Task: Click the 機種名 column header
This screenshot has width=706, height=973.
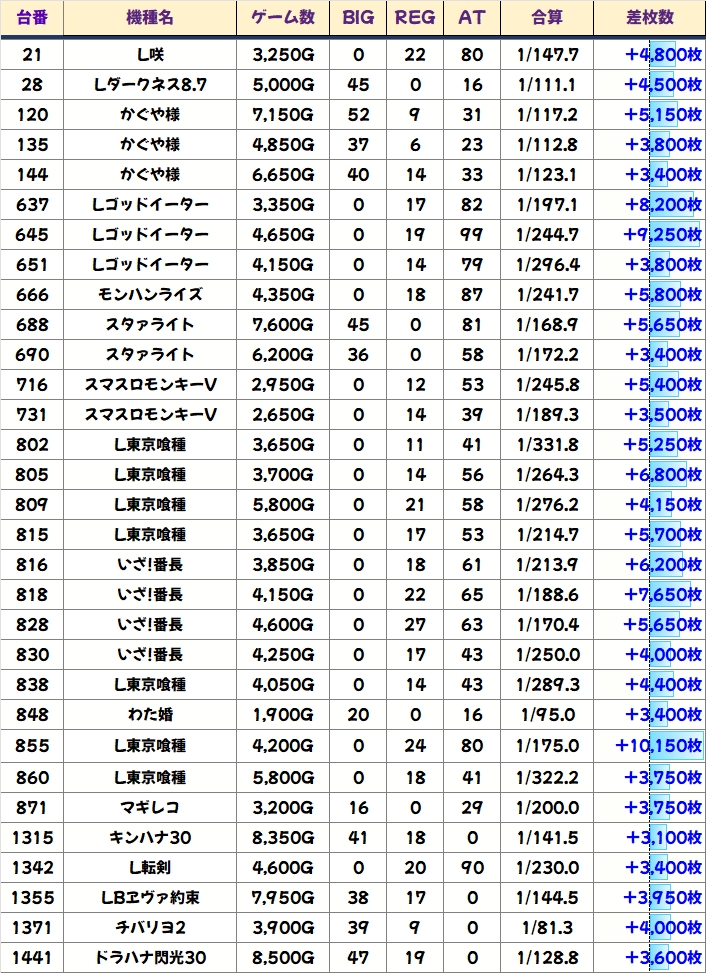Action: pyautogui.click(x=150, y=17)
